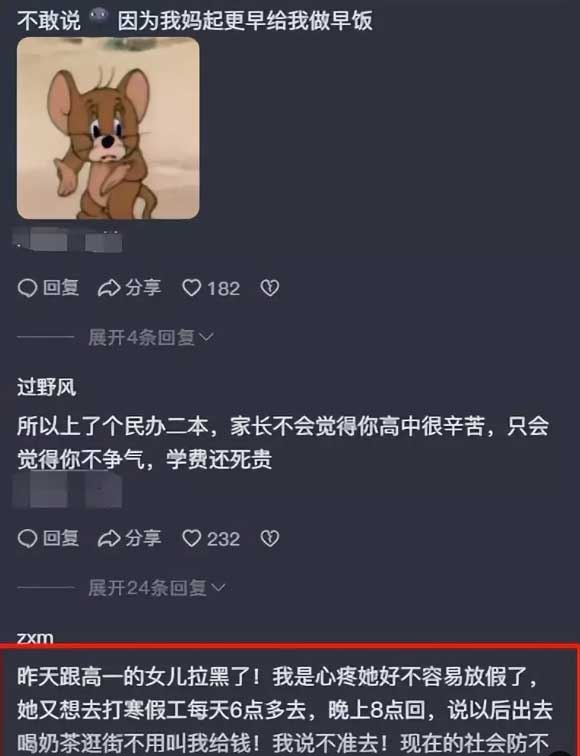Click the 分享 label under the Jerry comment
The width and height of the screenshot is (580, 756).
tap(143, 288)
